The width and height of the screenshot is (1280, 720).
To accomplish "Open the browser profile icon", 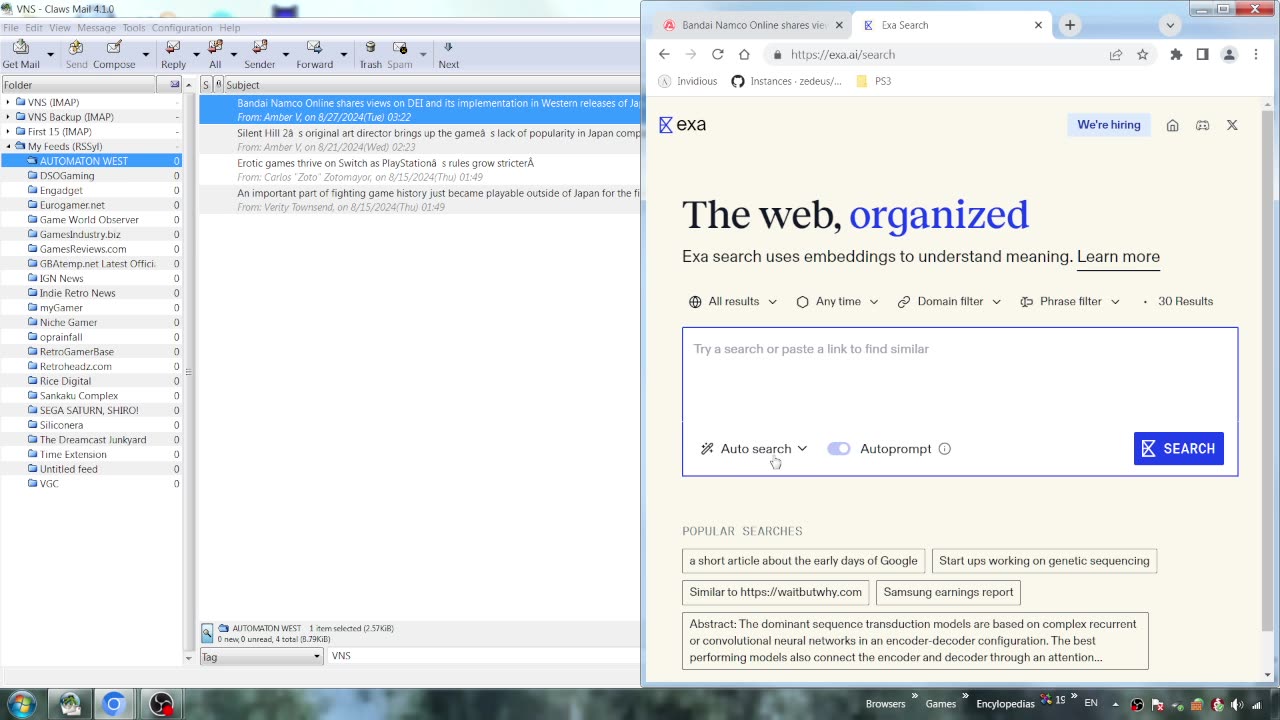I will coord(1229,55).
